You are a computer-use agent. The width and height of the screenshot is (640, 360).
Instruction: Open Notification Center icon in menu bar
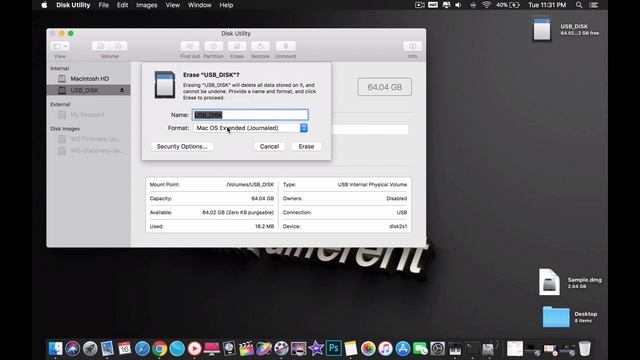coord(594,5)
